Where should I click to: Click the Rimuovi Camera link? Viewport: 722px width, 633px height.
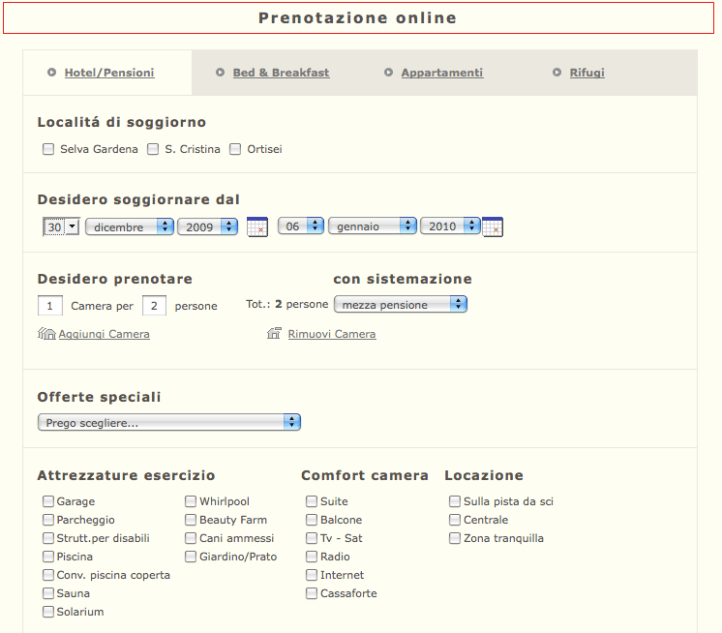click(332, 334)
